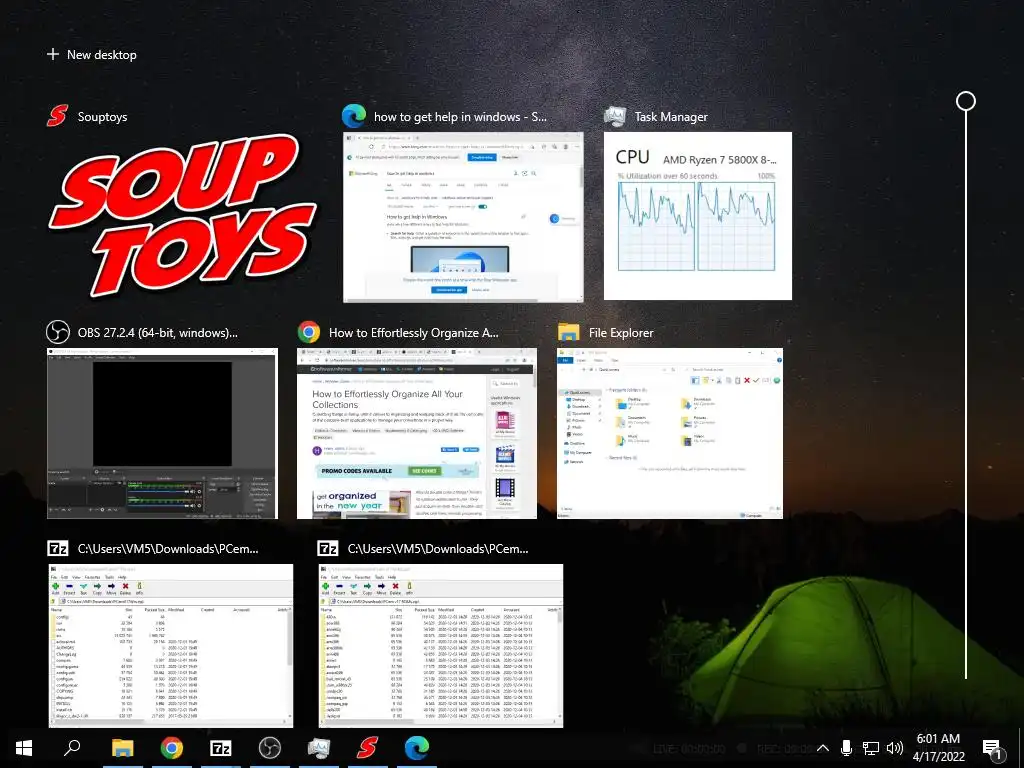Select the OBS 27.2.4 window thumbnail
This screenshot has width=1024, height=768.
pos(163,433)
